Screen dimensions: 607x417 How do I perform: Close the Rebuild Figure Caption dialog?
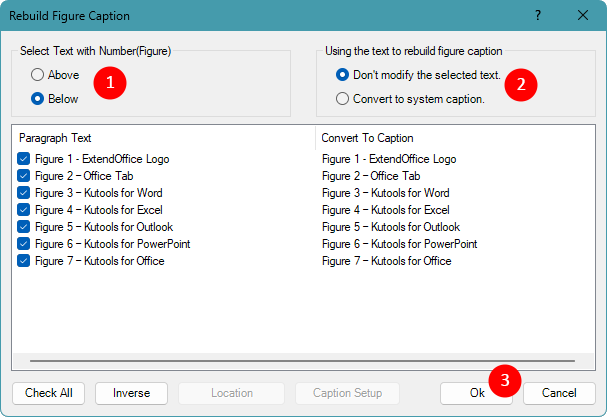[x=583, y=15]
